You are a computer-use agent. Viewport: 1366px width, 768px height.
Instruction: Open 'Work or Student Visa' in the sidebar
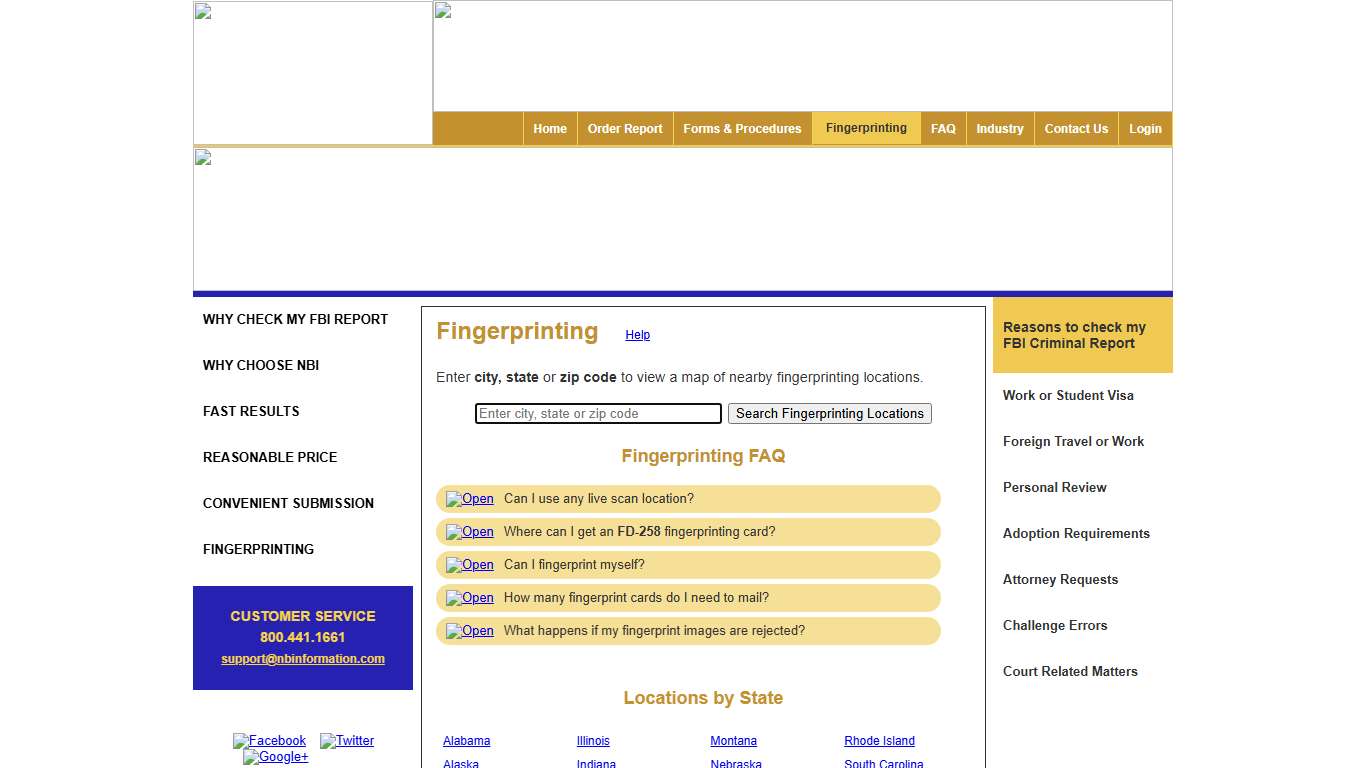1068,395
